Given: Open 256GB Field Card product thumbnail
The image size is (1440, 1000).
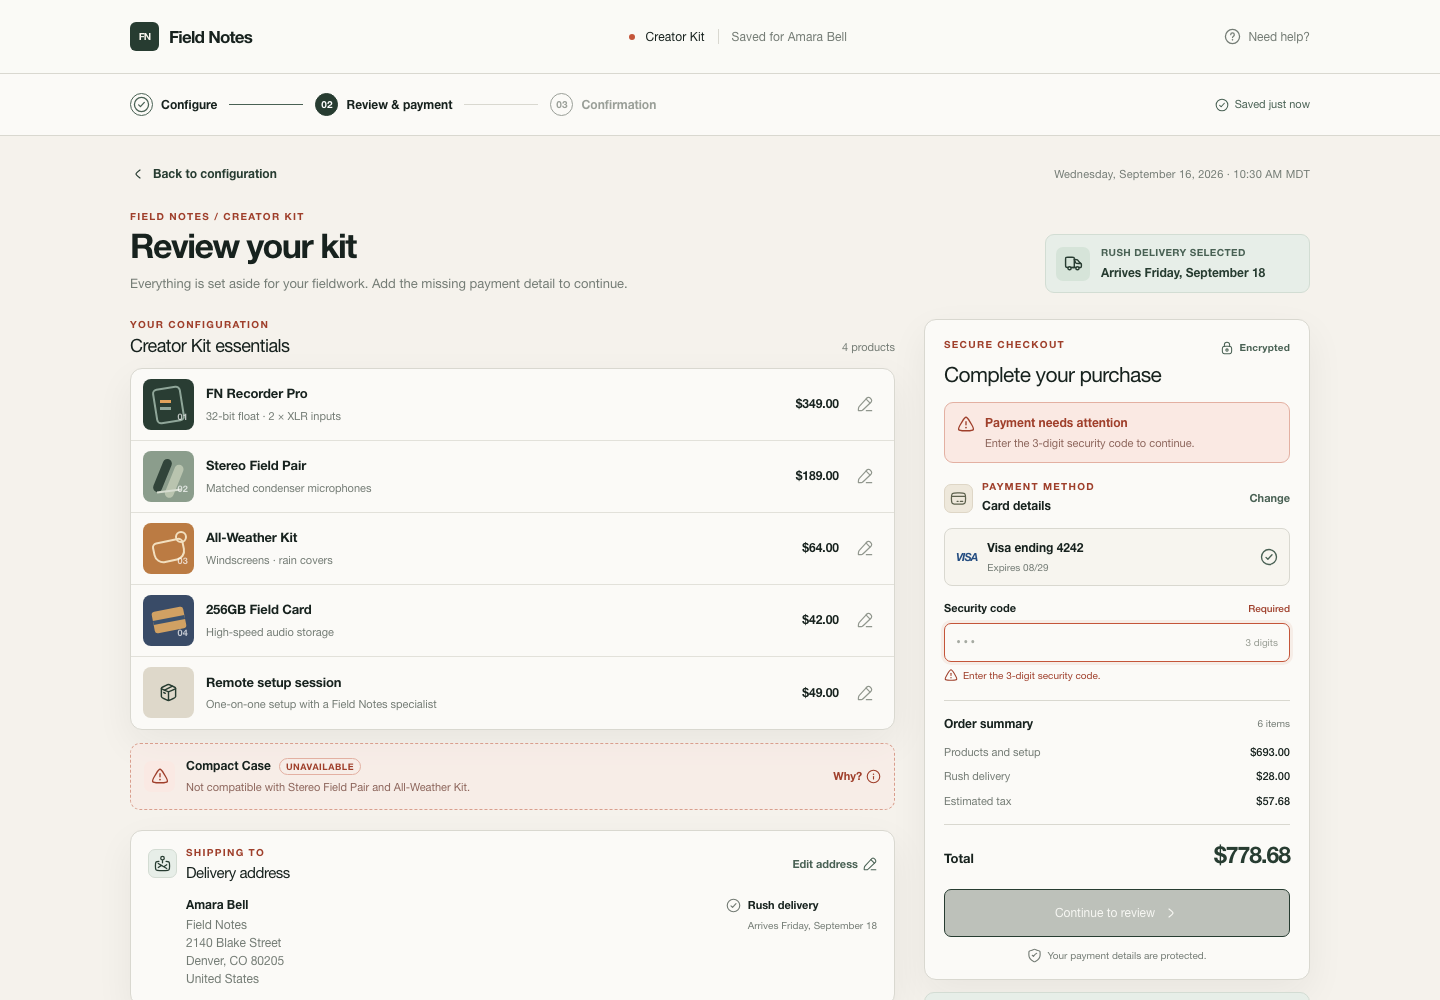Looking at the screenshot, I should pos(168,620).
